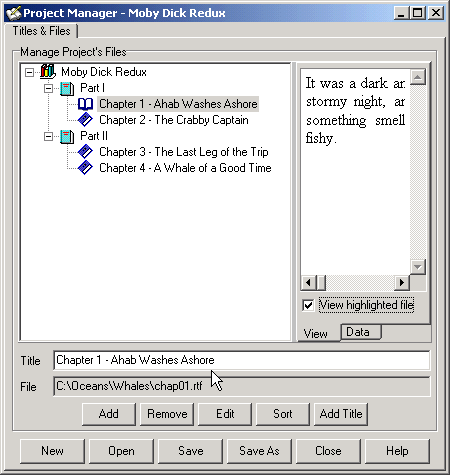Screen dimensions: 450x475
Task: Click the blue diamond icon for Chapter 4
Action: click(x=85, y=168)
